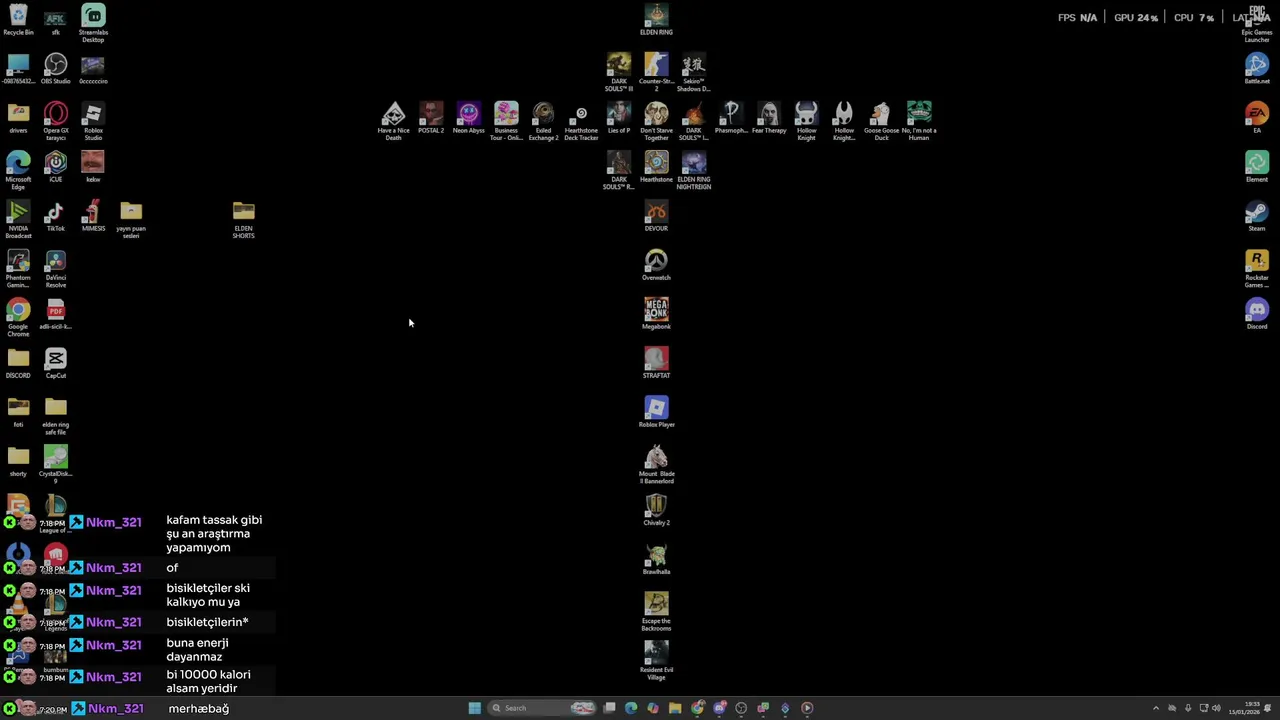Open the ELDEN SHORTS folder

click(243, 219)
